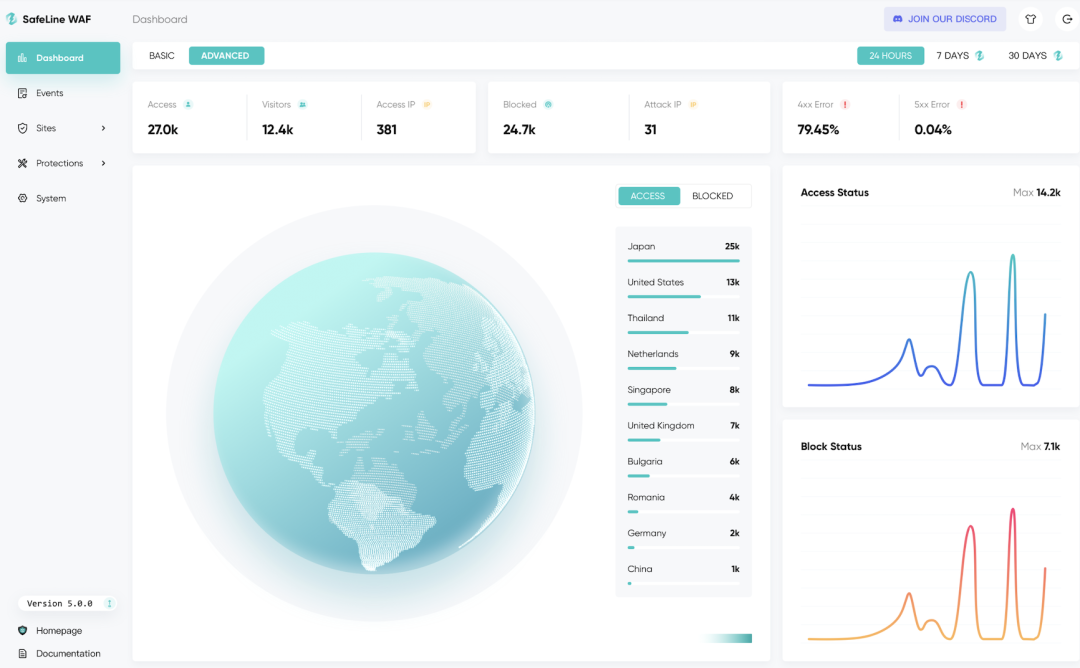Click the Access IP stat icon

click(426, 105)
